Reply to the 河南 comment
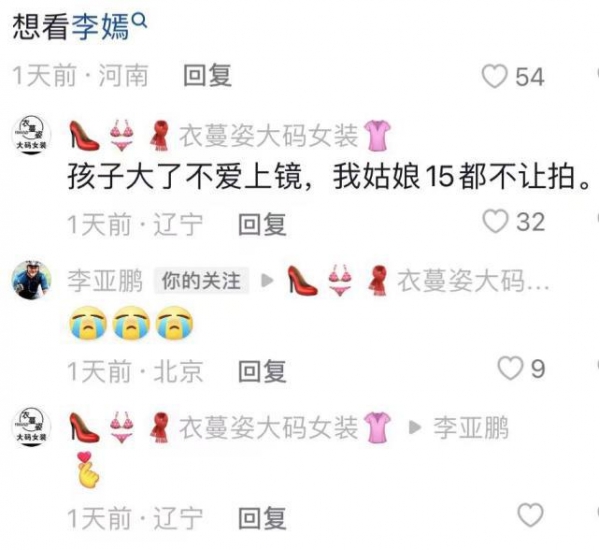The width and height of the screenshot is (600, 550). coord(207,75)
